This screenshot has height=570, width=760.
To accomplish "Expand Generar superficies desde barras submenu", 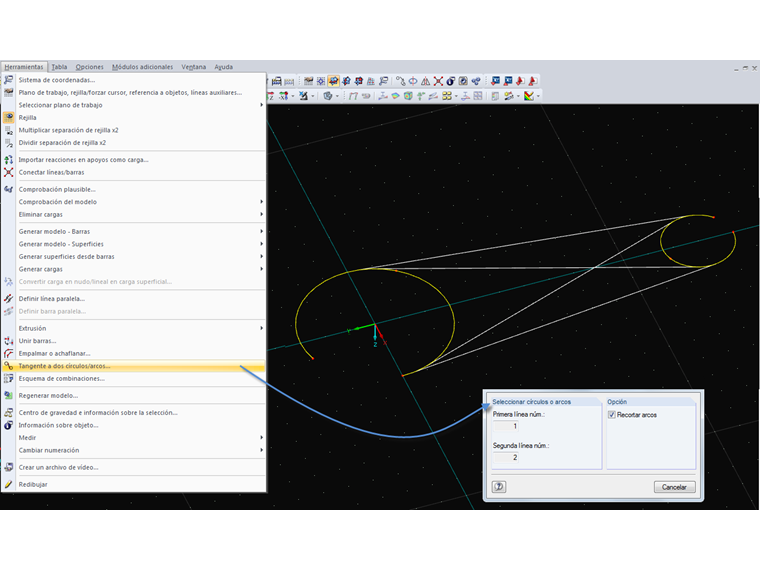I will (133, 257).
